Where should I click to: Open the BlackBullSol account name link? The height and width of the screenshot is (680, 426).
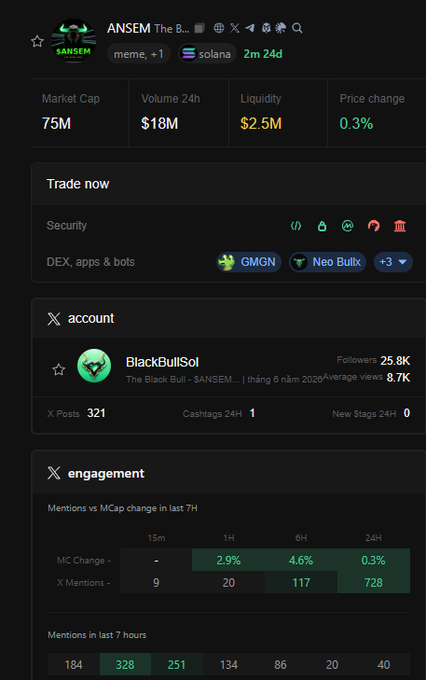pos(162,362)
